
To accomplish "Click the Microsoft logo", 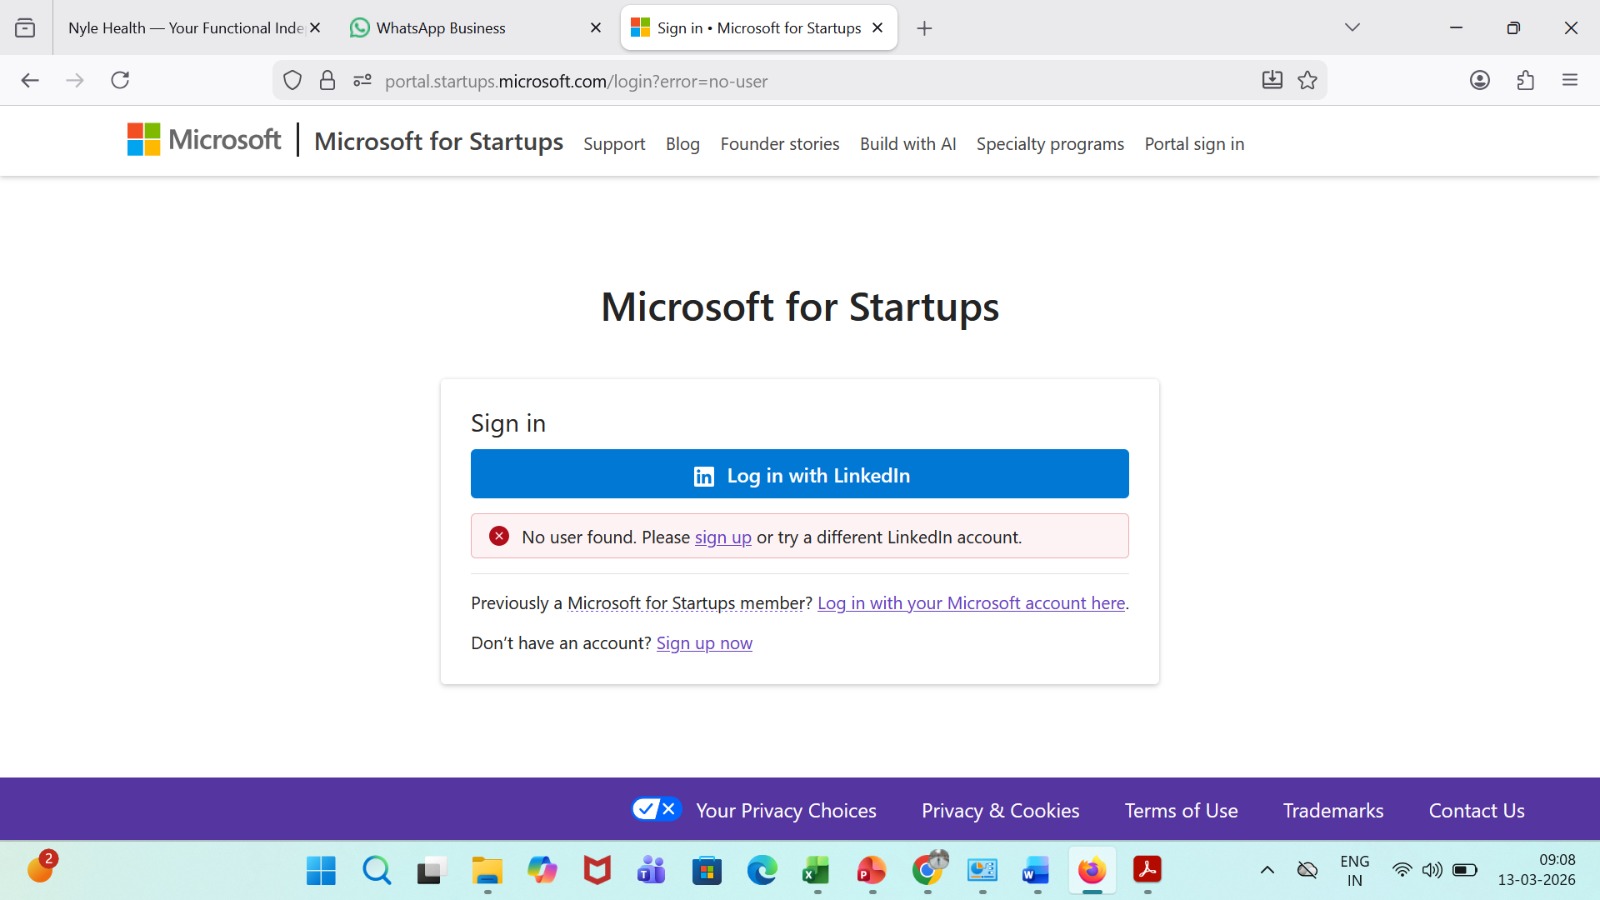I will (204, 140).
